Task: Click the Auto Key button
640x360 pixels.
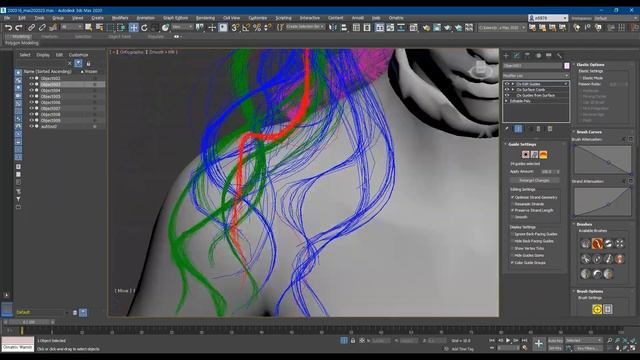Action: pyautogui.click(x=555, y=340)
